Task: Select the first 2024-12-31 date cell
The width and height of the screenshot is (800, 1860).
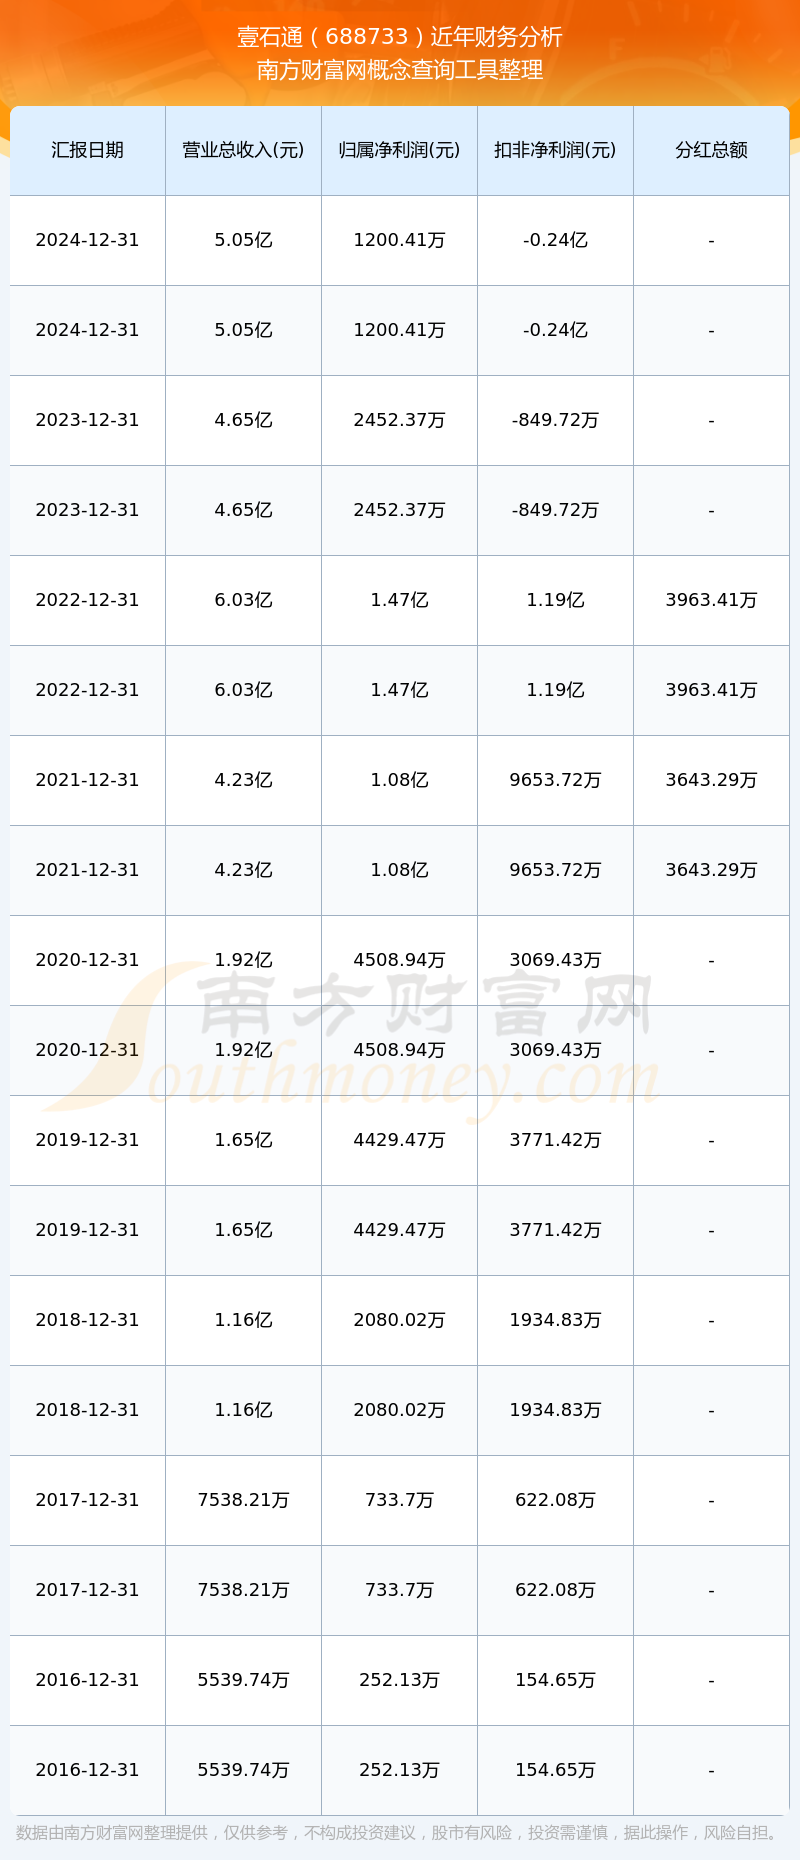Action: pyautogui.click(x=88, y=240)
